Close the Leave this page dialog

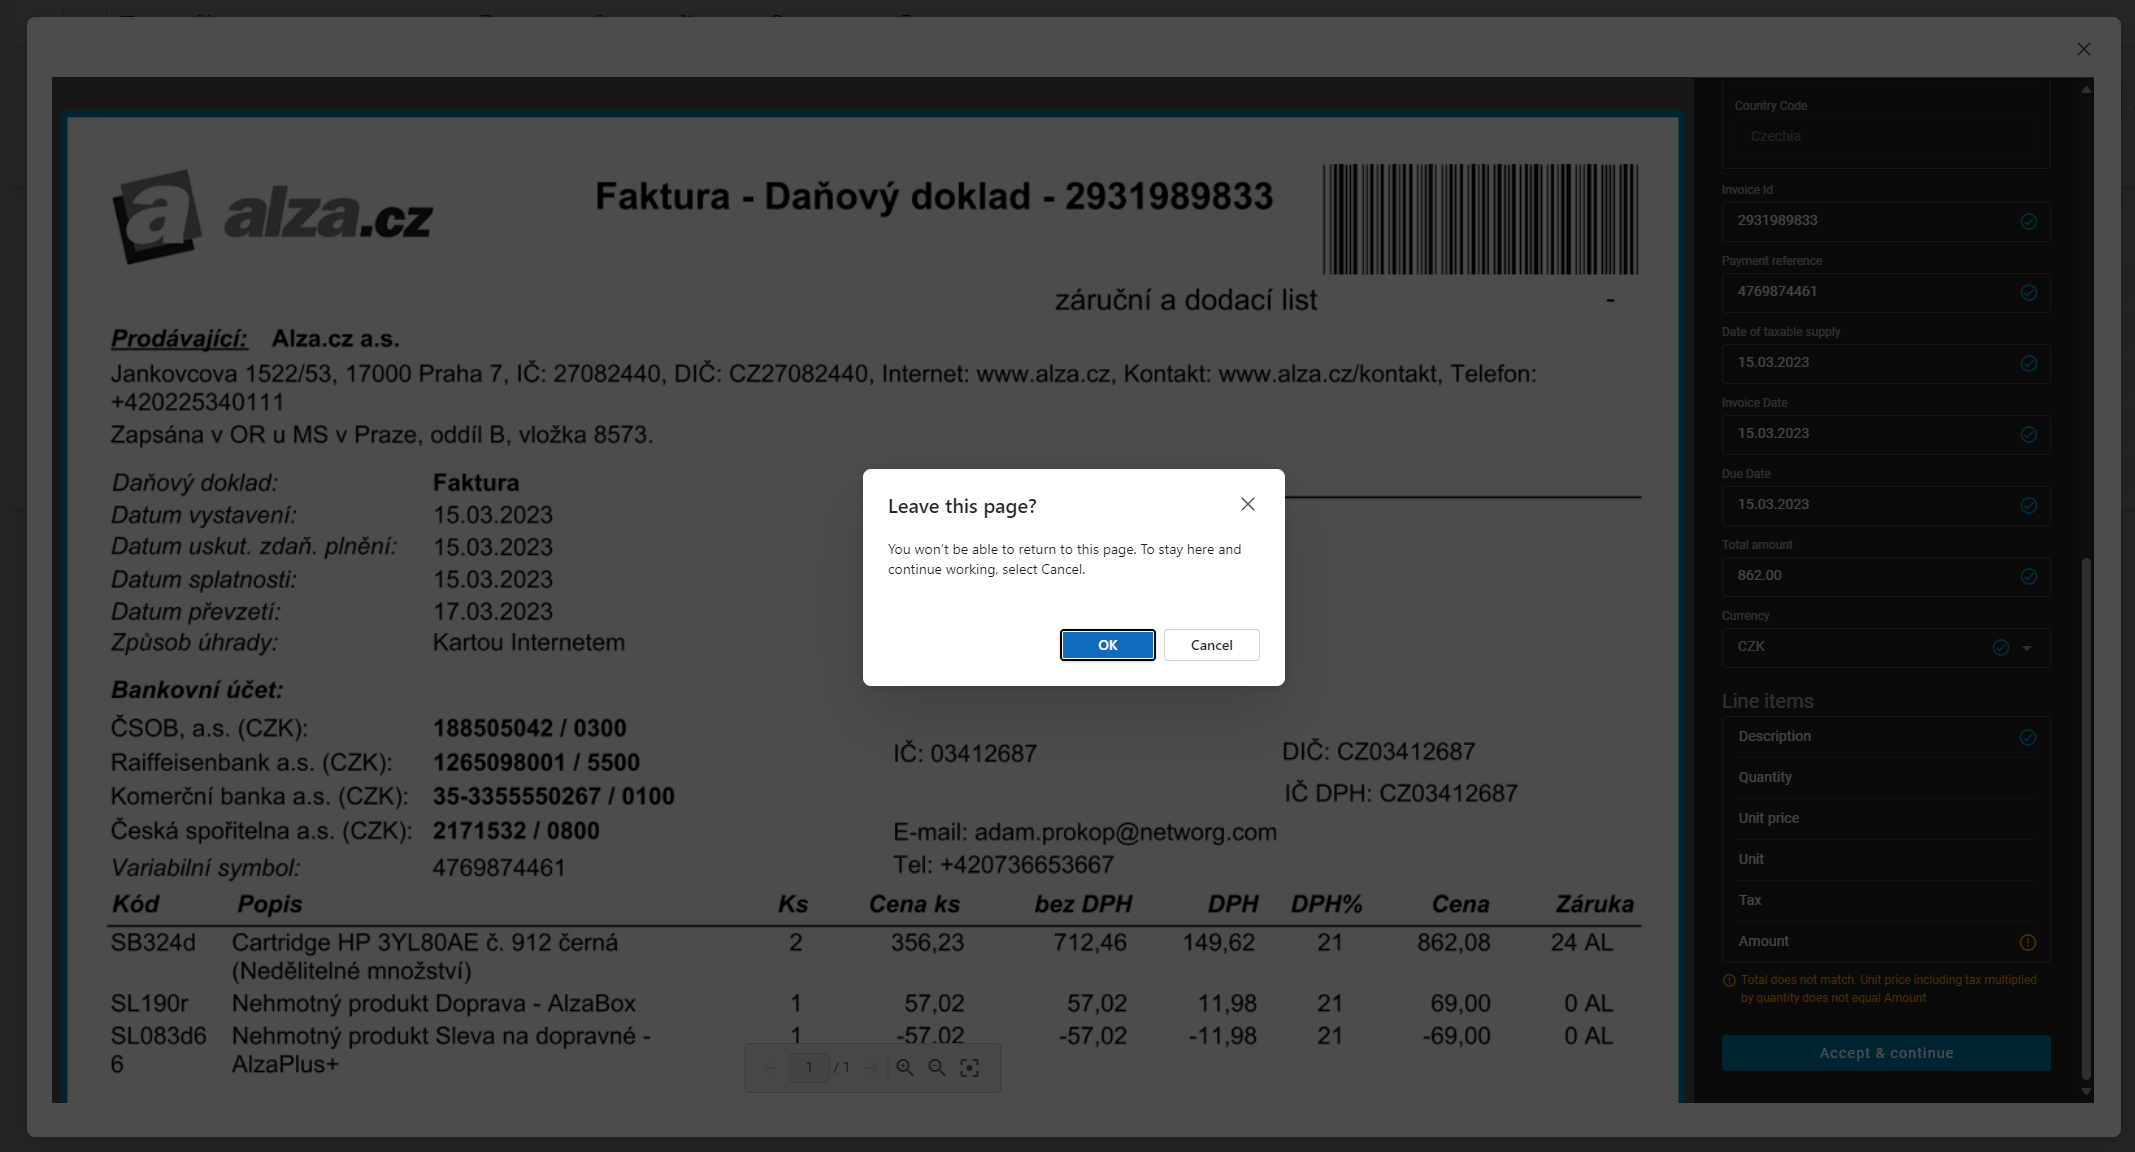click(x=1248, y=504)
